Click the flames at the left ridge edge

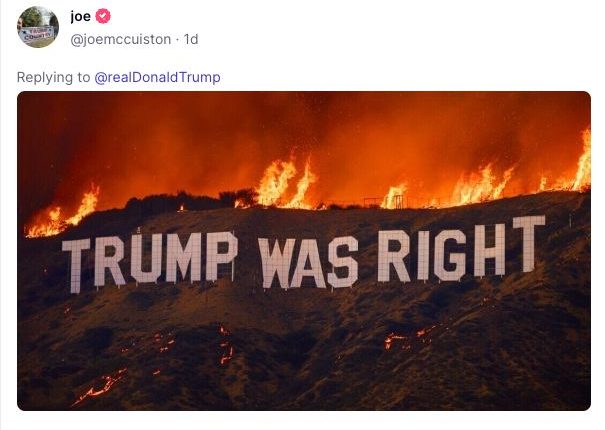(63, 213)
